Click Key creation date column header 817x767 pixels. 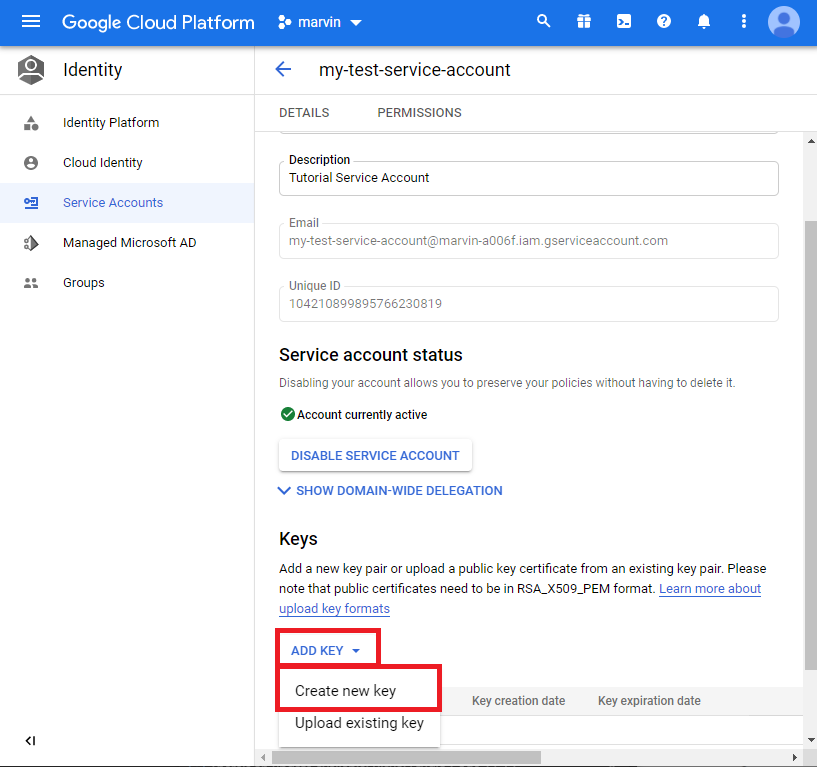518,701
